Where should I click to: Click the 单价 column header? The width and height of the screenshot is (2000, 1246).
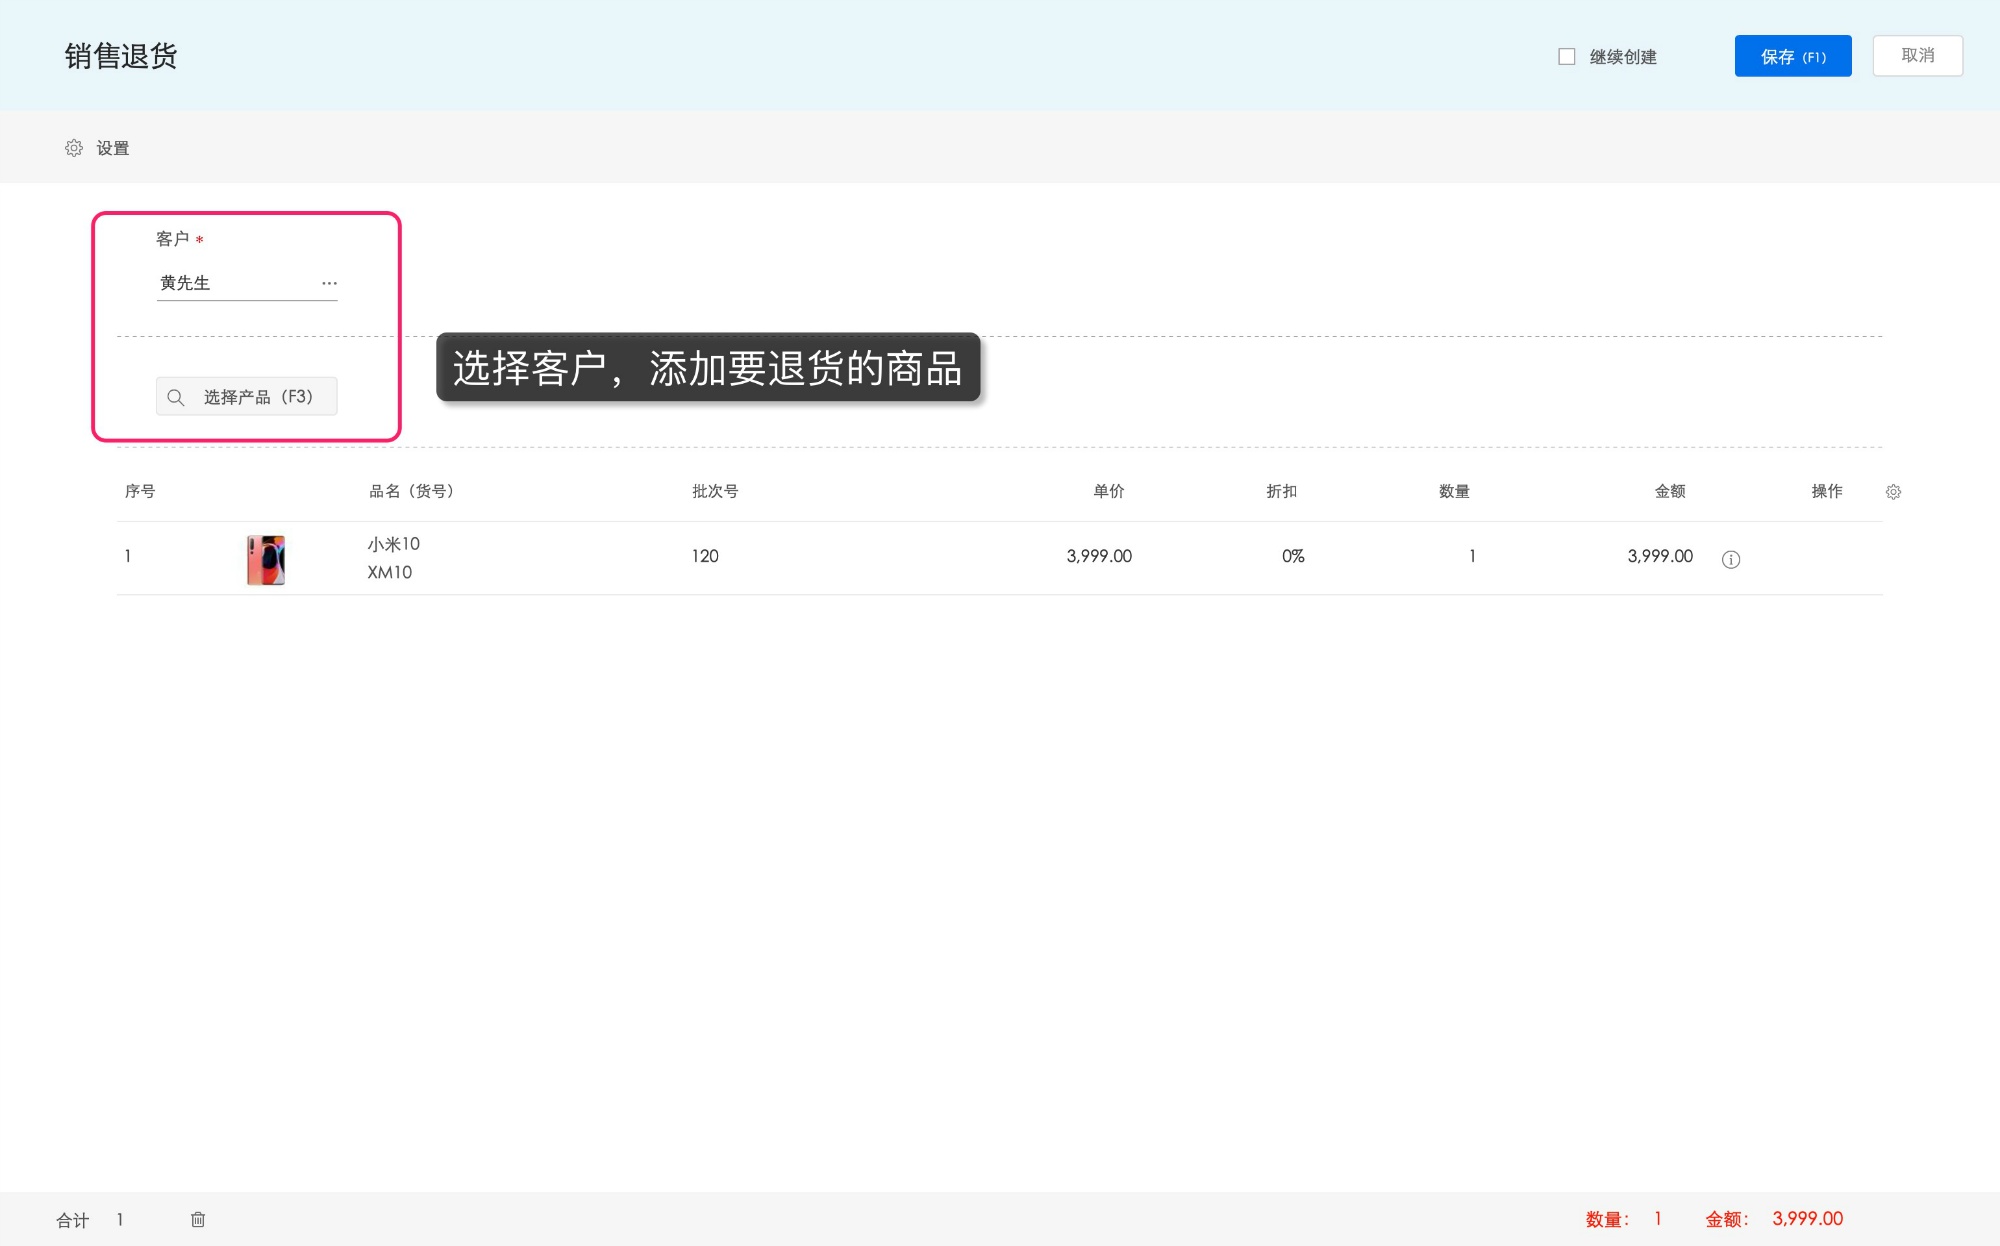[x=1109, y=491]
